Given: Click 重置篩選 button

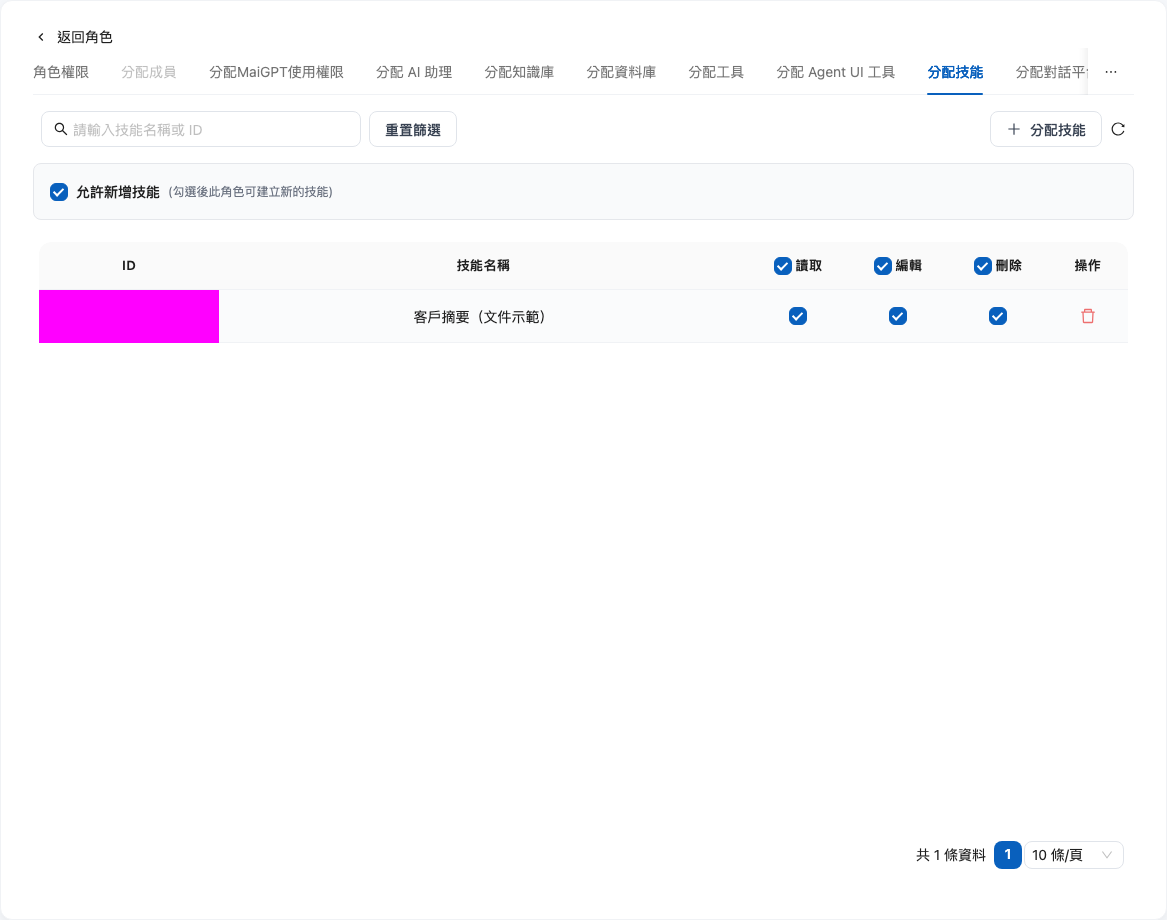Looking at the screenshot, I should (413, 130).
